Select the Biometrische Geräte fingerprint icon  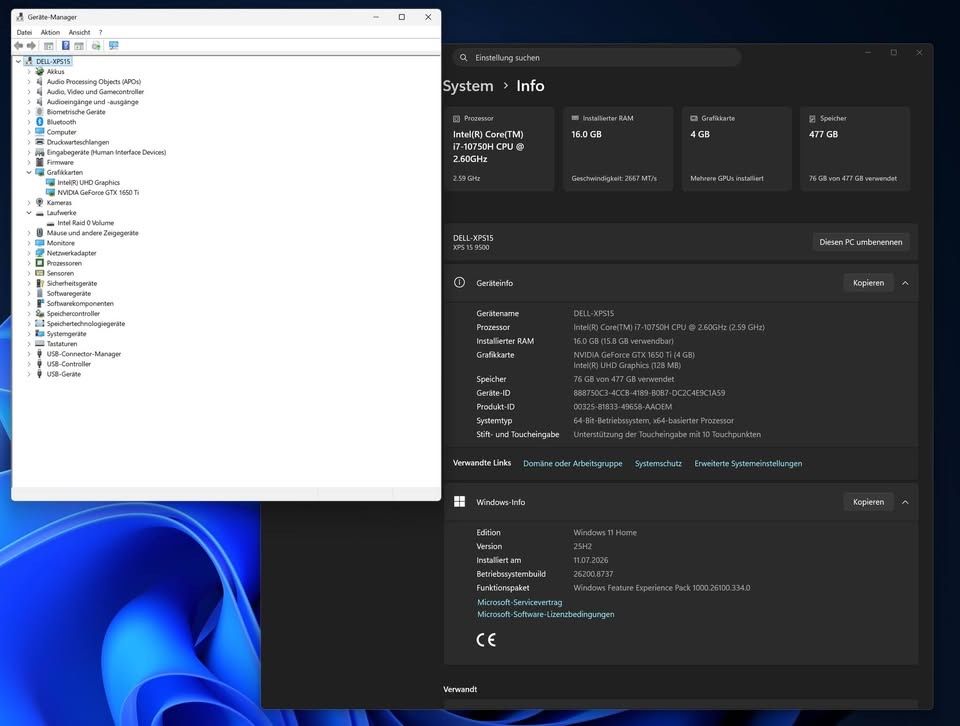pos(40,112)
